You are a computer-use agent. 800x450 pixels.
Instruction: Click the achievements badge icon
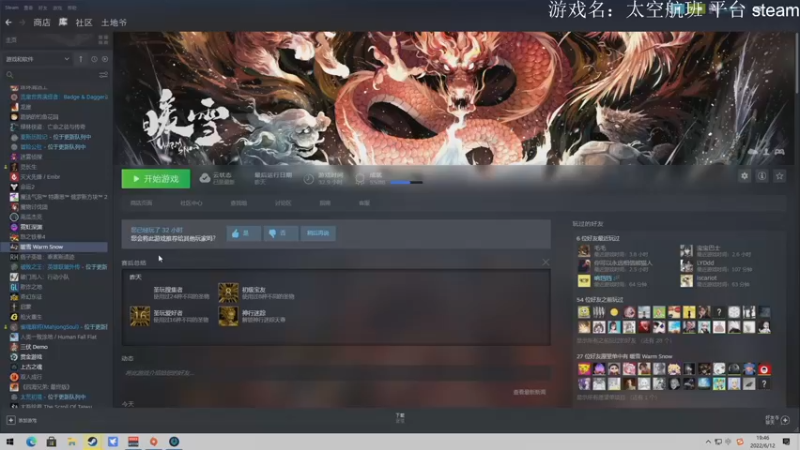[360, 179]
